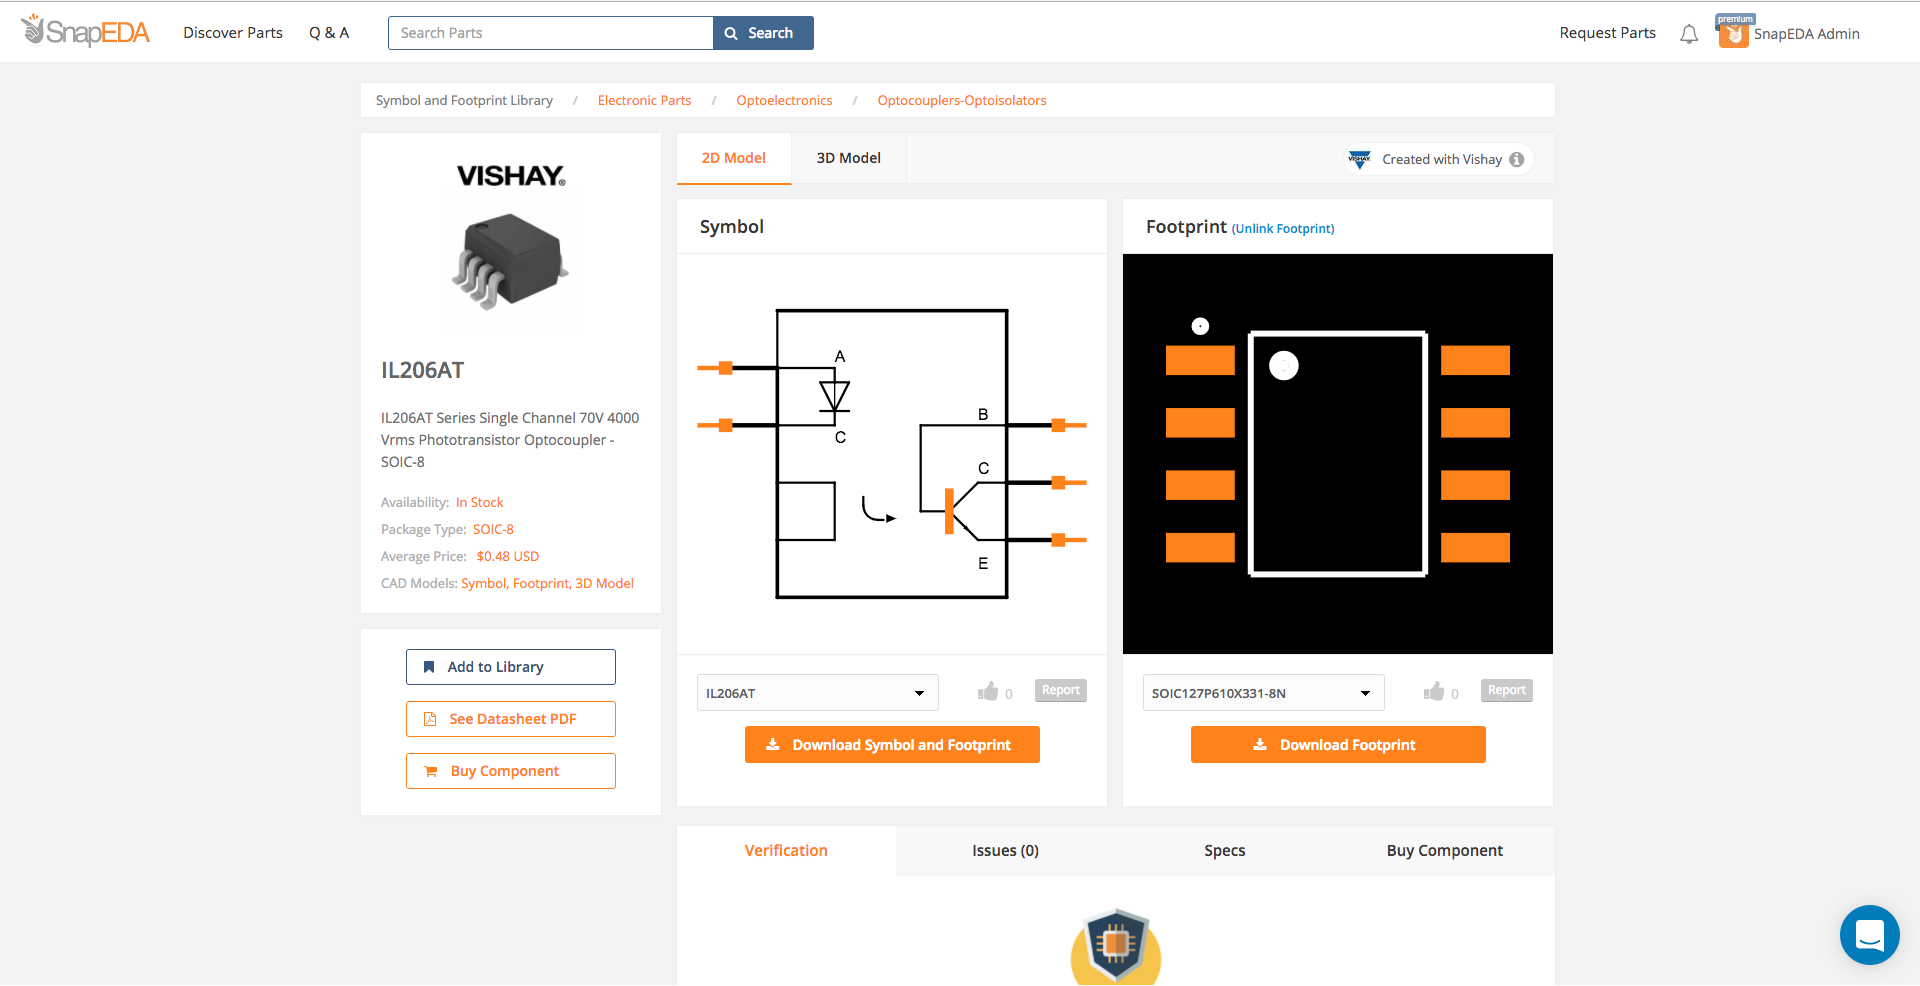Screen dimensions: 1920x986
Task: Open Q & A in the navbar
Action: 329,33
